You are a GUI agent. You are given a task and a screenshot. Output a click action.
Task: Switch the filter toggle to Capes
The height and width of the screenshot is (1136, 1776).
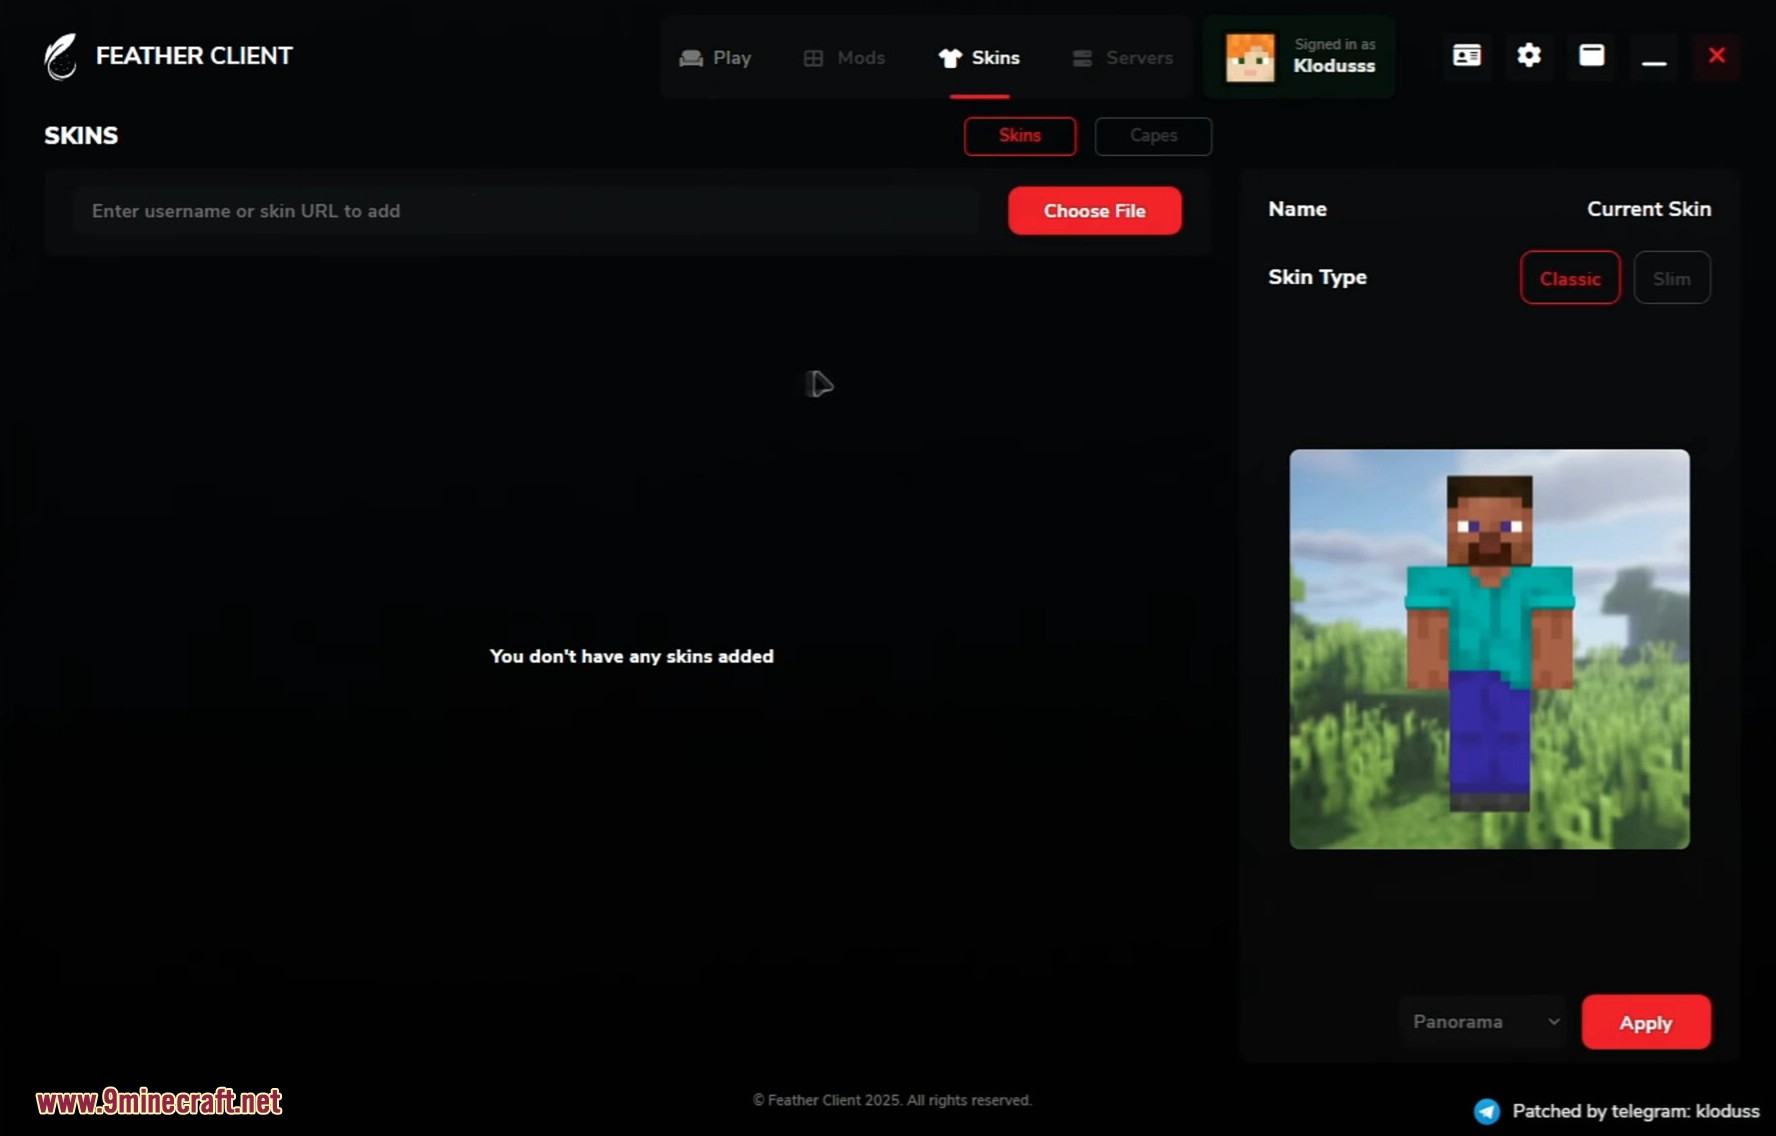1153,136
